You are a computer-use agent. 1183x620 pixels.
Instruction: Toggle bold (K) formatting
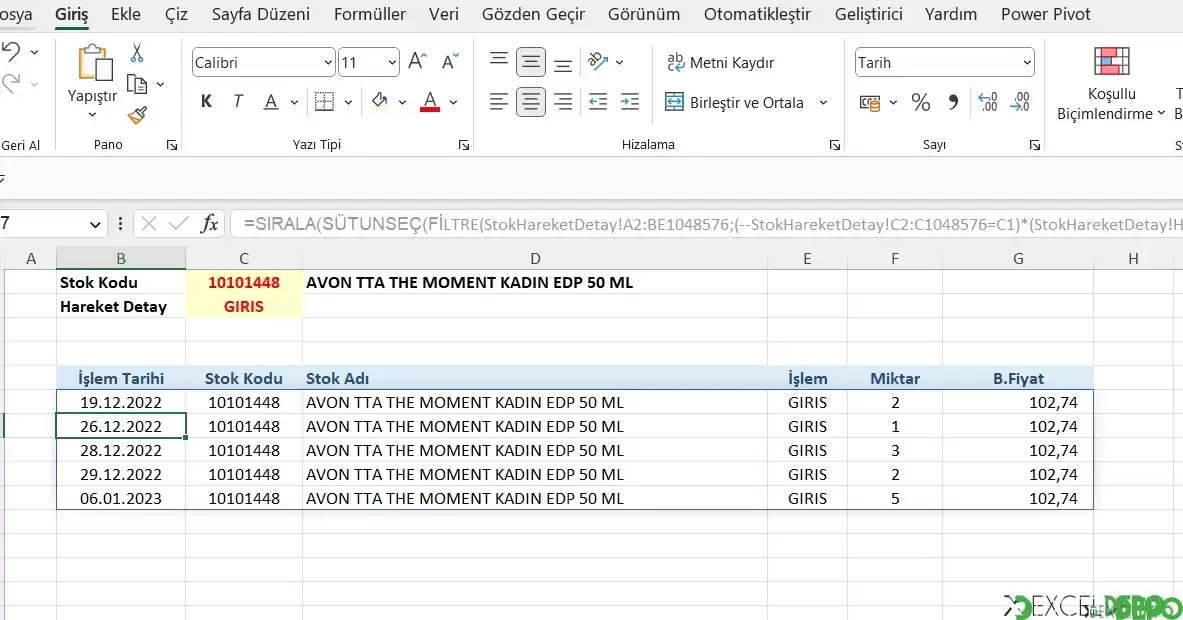(x=206, y=102)
